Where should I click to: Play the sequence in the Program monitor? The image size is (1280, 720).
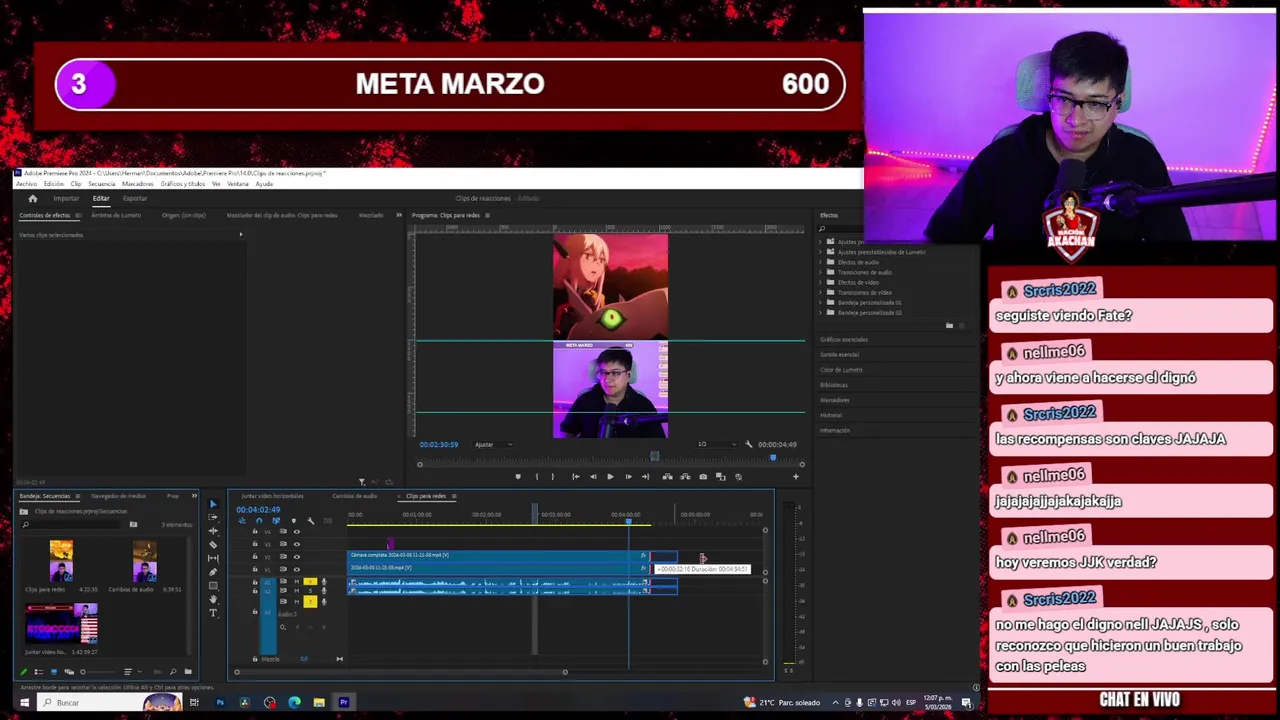(x=610, y=477)
